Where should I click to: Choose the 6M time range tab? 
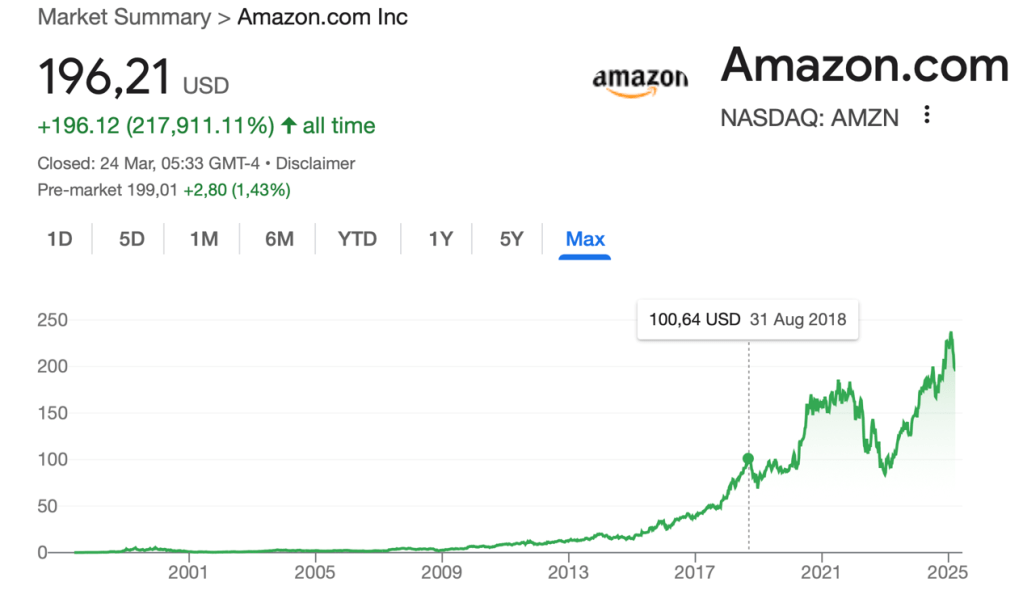tap(279, 239)
